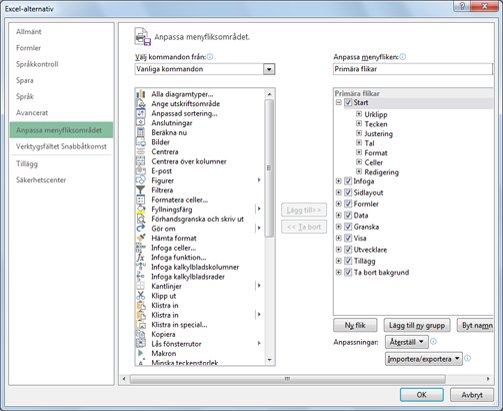This screenshot has height=411, width=503.
Task: Open the Säkerhetscenter category
Action: (x=41, y=180)
